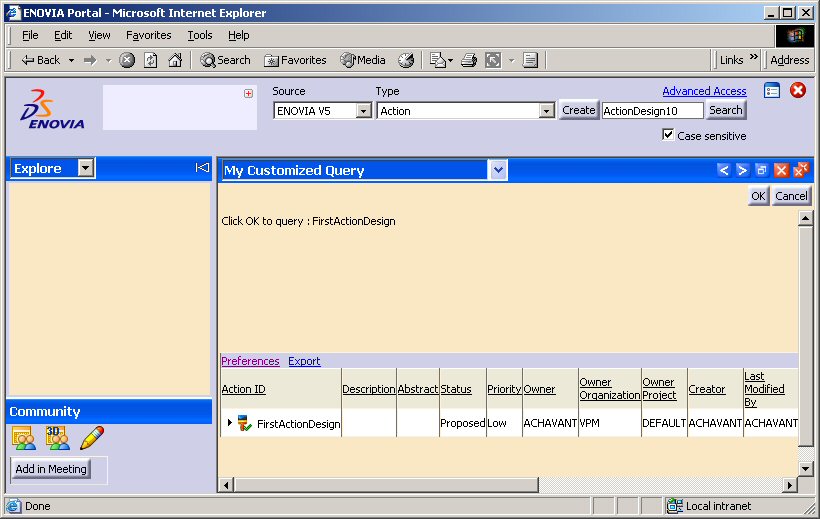Open the Favorites menu
Screen dimensions: 820x519
(149, 35)
